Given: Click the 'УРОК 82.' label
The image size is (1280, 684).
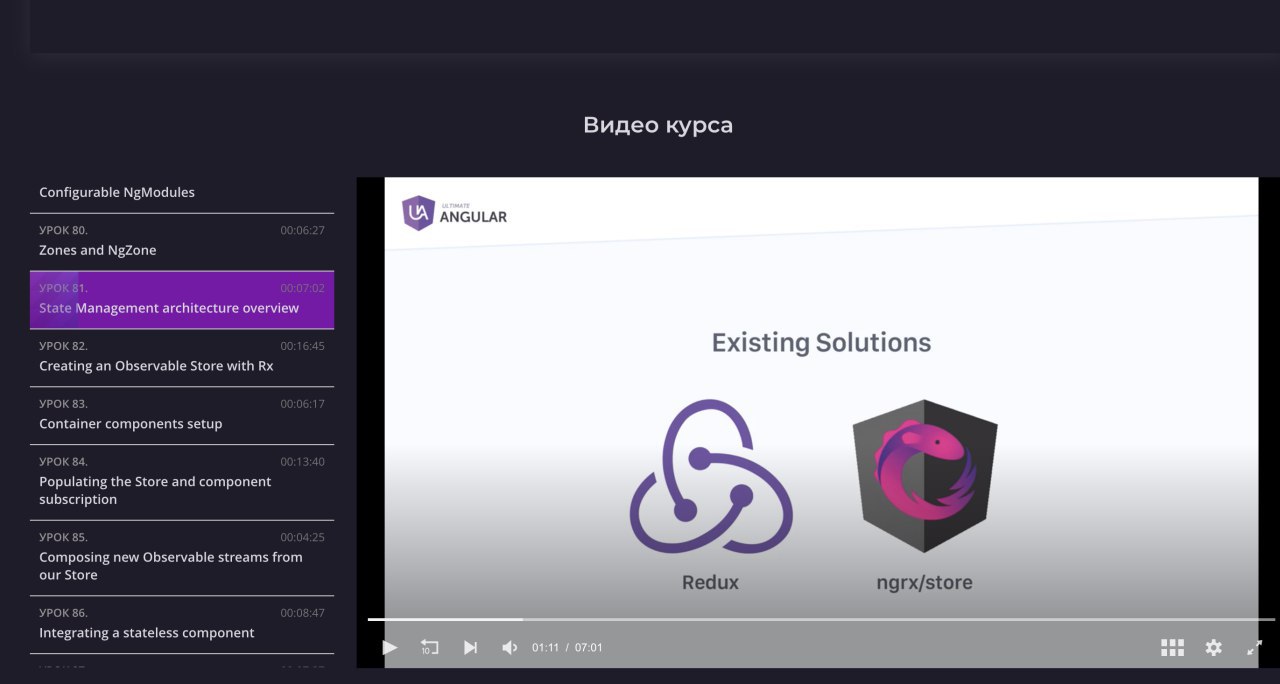Looking at the screenshot, I should (63, 346).
